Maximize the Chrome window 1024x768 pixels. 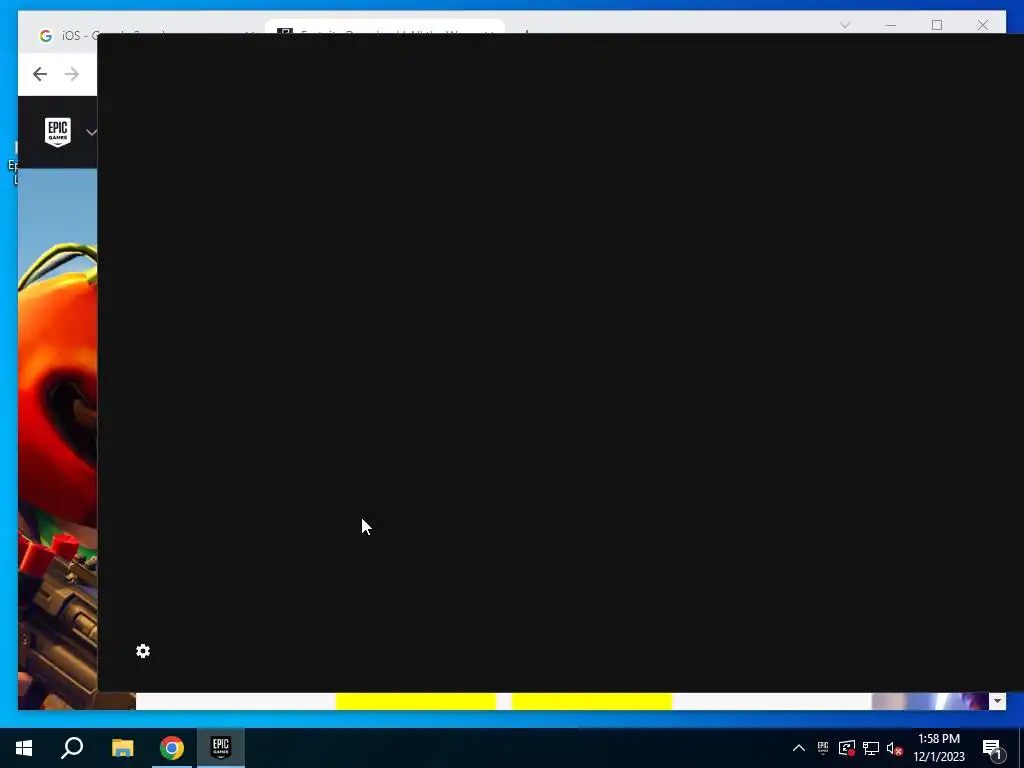click(936, 25)
